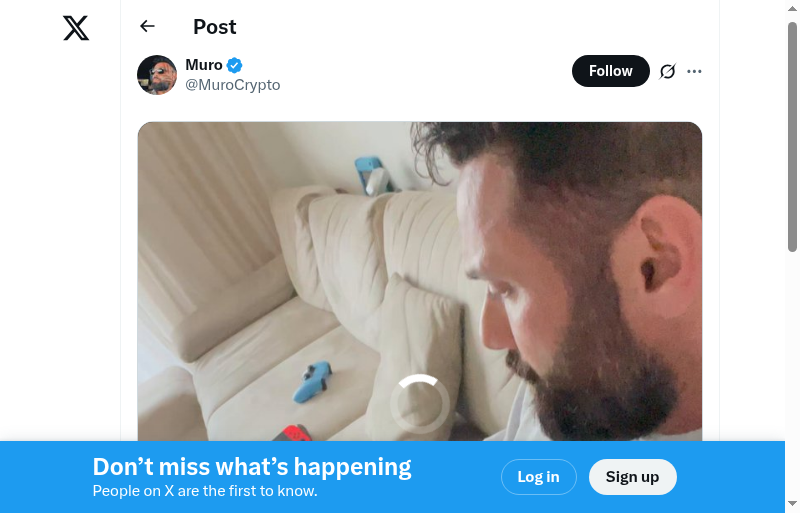Click the vertical scrollbar thumb
This screenshot has width=800, height=513.
[x=792, y=135]
